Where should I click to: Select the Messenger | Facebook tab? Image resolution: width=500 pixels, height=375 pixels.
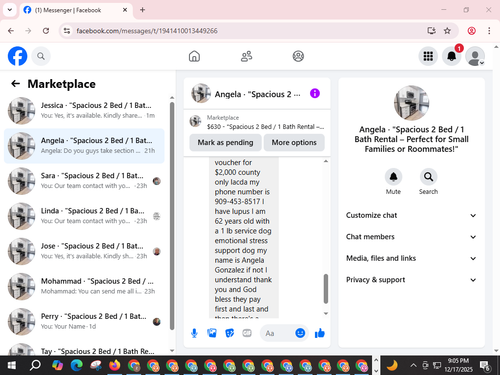tap(76, 10)
